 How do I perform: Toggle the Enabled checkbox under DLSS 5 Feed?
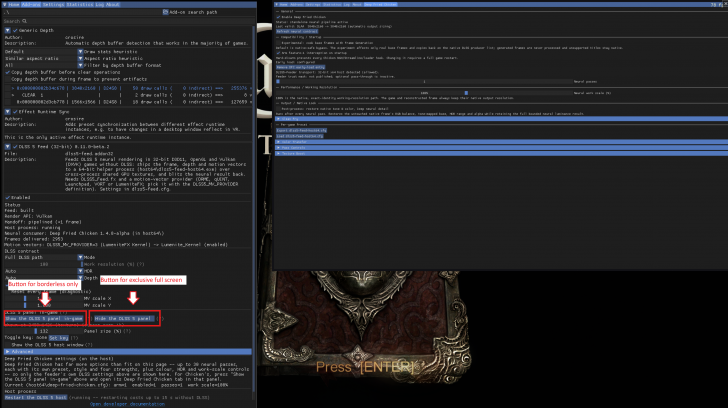tap(7, 198)
